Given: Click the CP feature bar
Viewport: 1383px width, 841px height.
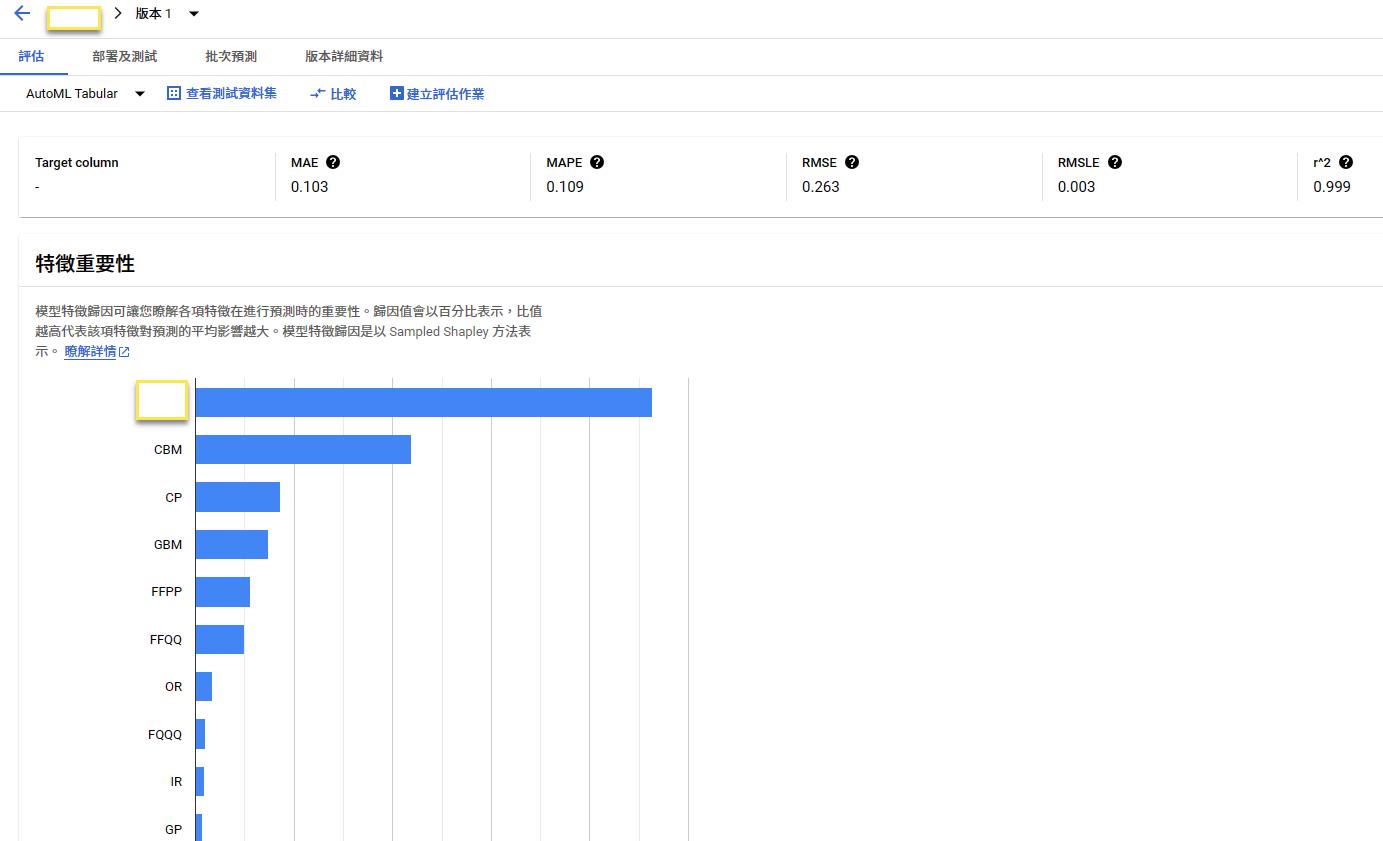Looking at the screenshot, I should [237, 497].
